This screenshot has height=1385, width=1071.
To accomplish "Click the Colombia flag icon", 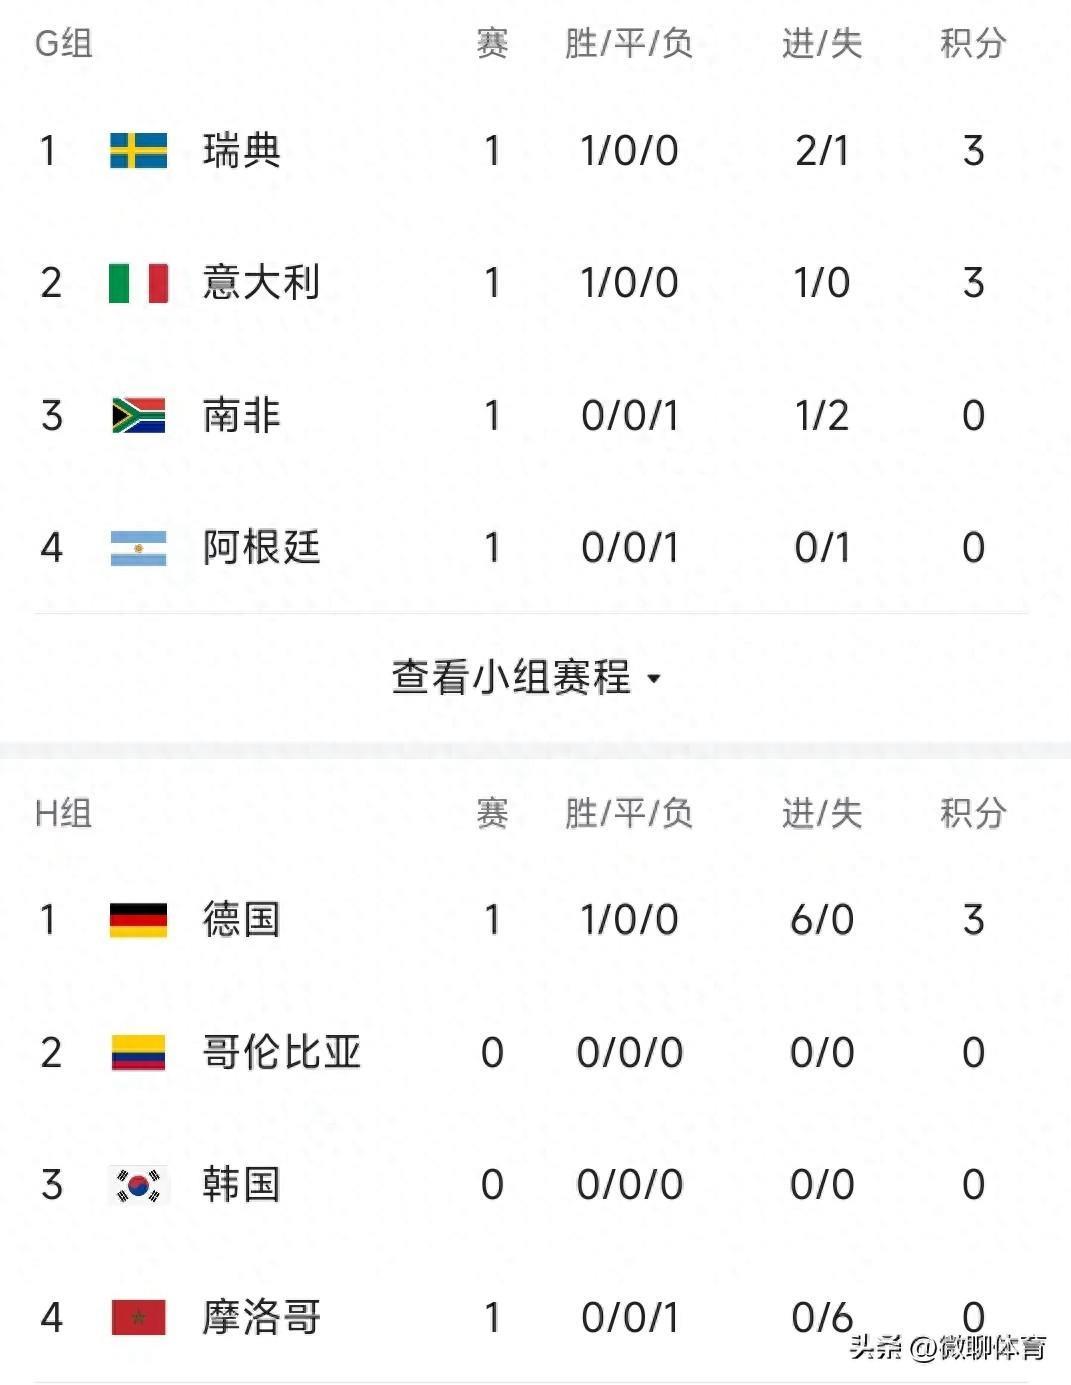I will pyautogui.click(x=138, y=1052).
